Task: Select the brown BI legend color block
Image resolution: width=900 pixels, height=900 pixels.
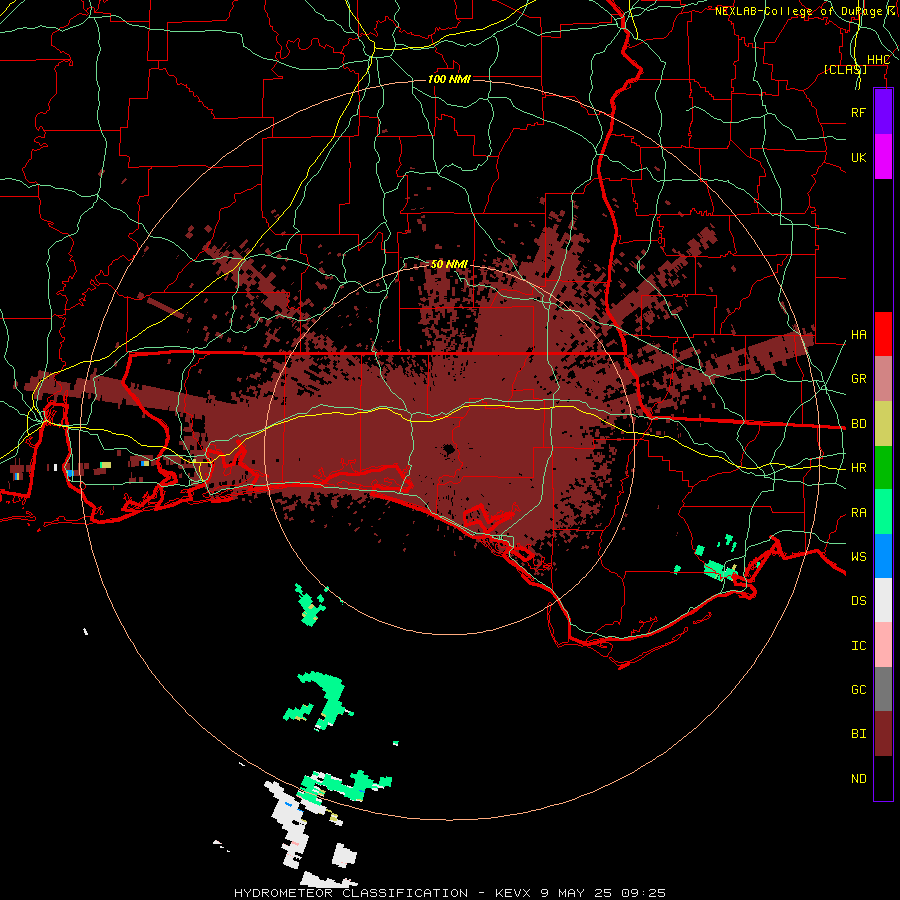Action: coord(883,734)
